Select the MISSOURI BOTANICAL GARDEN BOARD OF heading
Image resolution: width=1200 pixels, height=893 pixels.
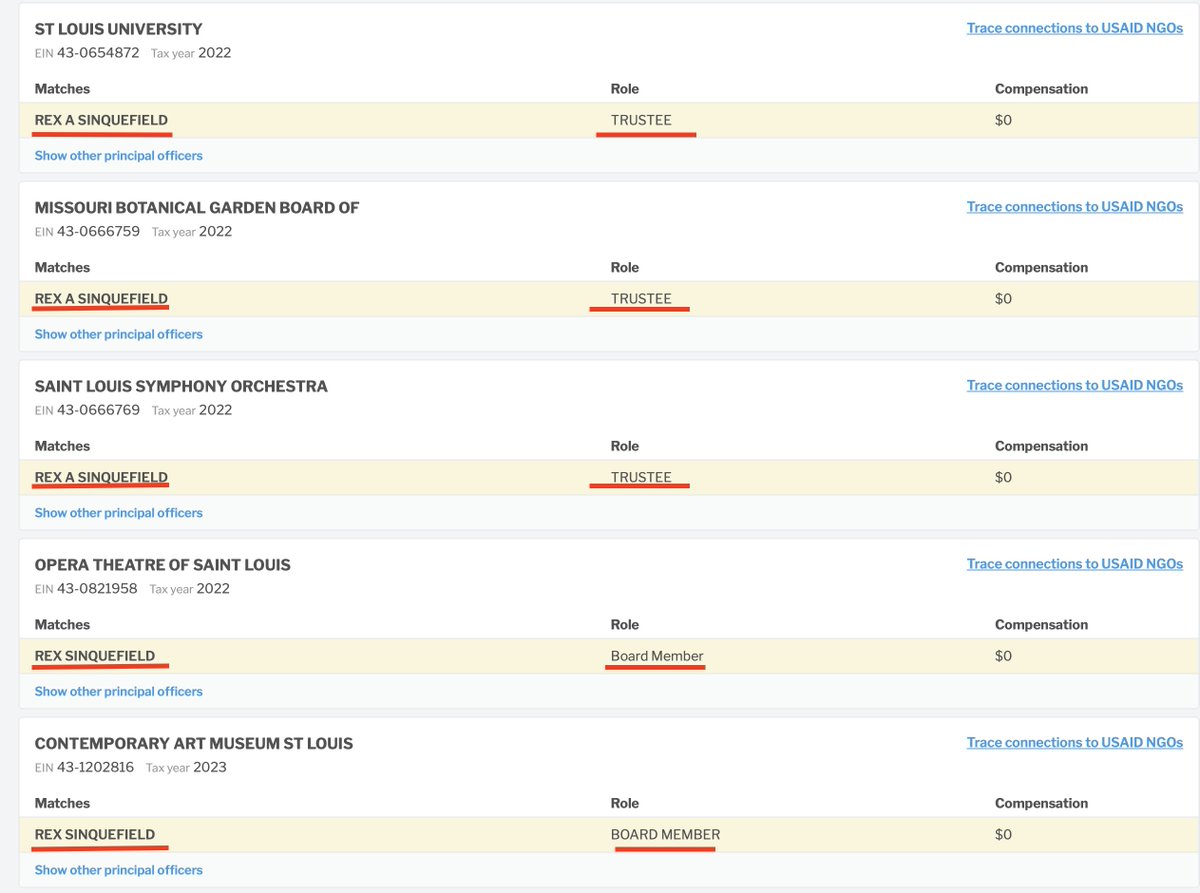[197, 208]
